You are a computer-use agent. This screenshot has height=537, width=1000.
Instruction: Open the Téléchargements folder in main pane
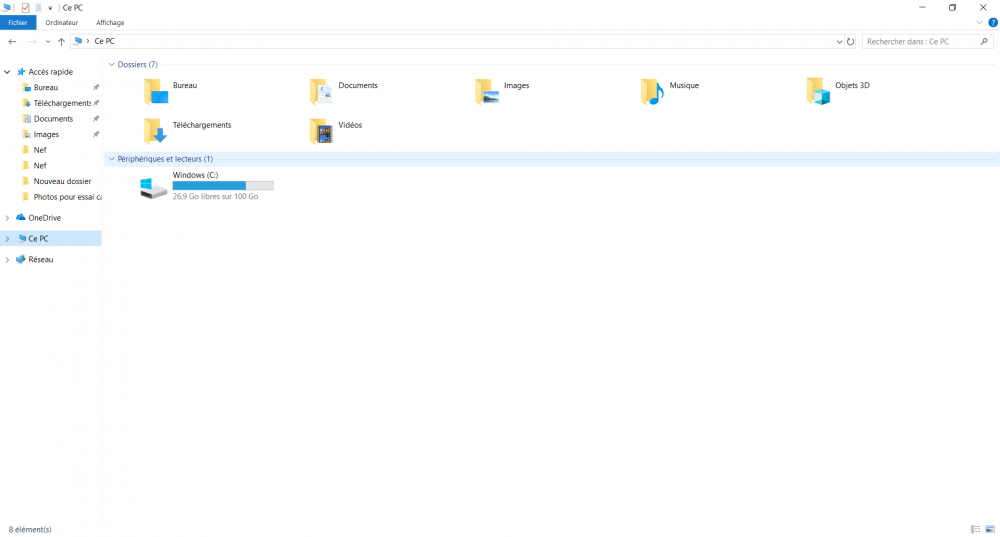(x=155, y=131)
